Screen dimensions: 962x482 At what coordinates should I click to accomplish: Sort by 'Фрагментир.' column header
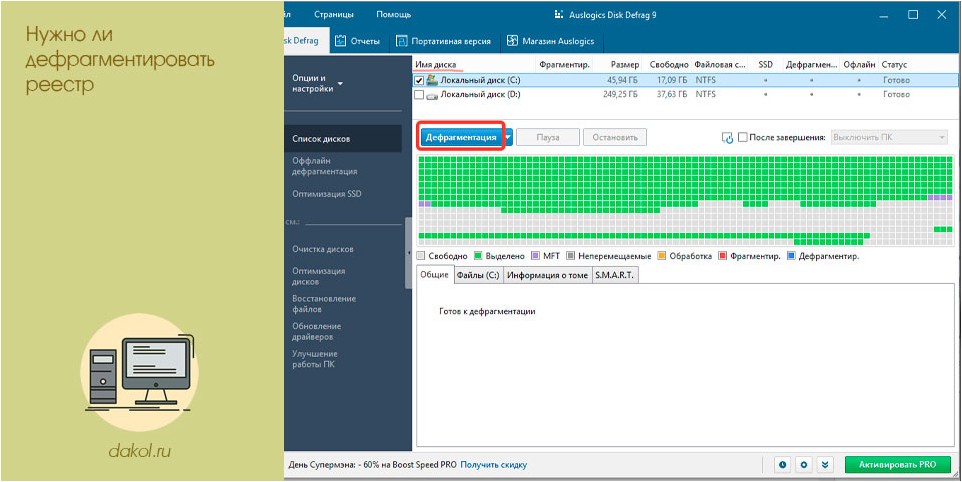click(564, 64)
